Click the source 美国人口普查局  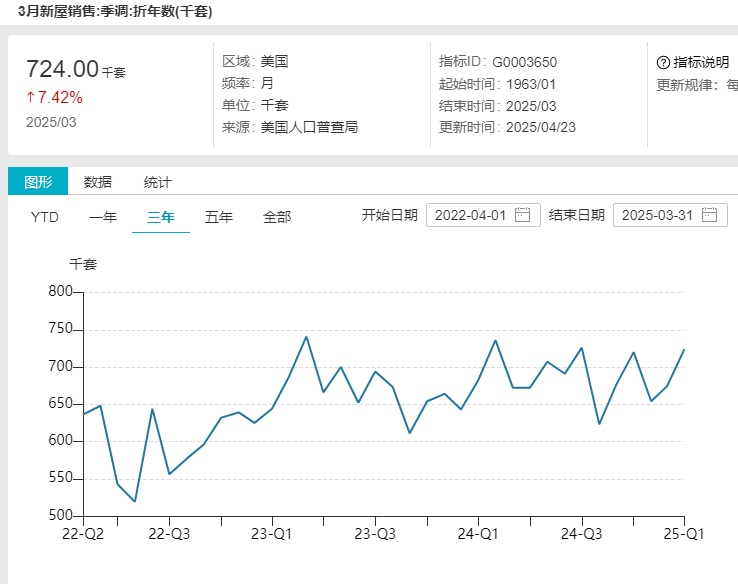click(309, 127)
